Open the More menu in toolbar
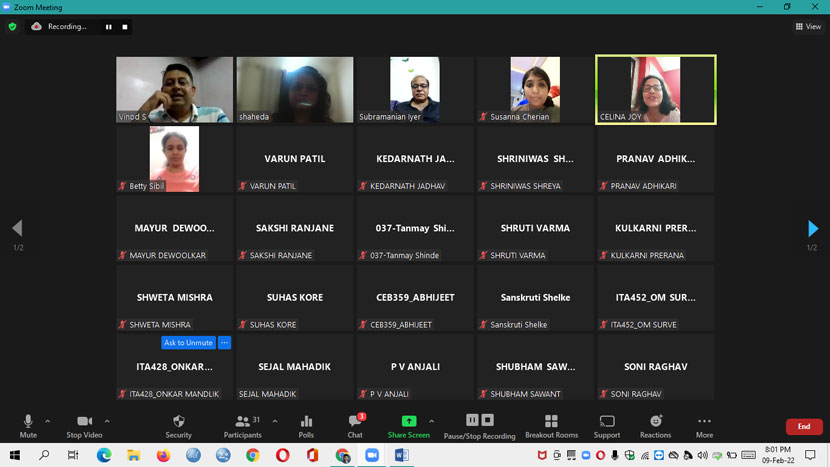 [704, 425]
